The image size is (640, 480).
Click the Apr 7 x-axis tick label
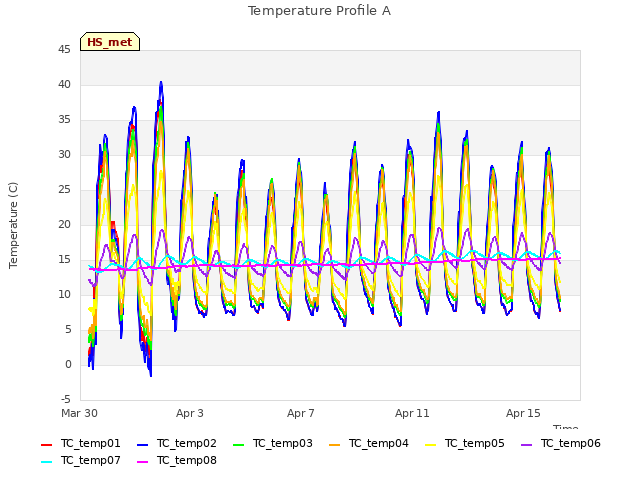coord(301,413)
